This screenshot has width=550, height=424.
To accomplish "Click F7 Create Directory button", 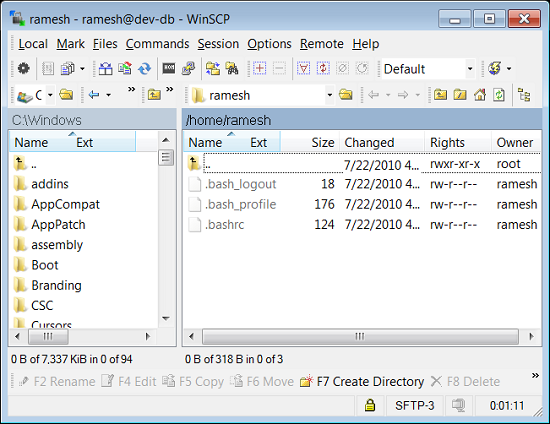I will pyautogui.click(x=362, y=382).
